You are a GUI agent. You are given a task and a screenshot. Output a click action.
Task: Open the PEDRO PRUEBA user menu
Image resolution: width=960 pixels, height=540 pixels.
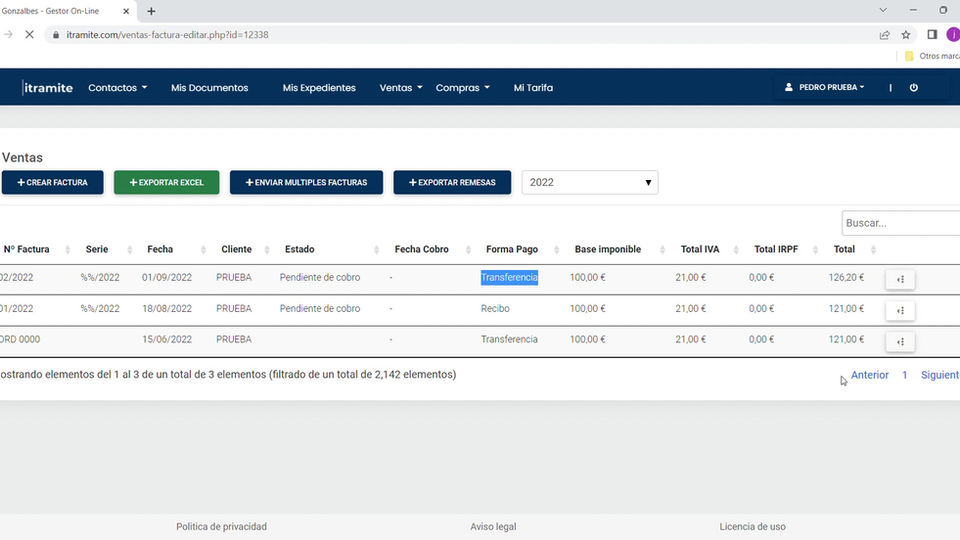(x=825, y=88)
